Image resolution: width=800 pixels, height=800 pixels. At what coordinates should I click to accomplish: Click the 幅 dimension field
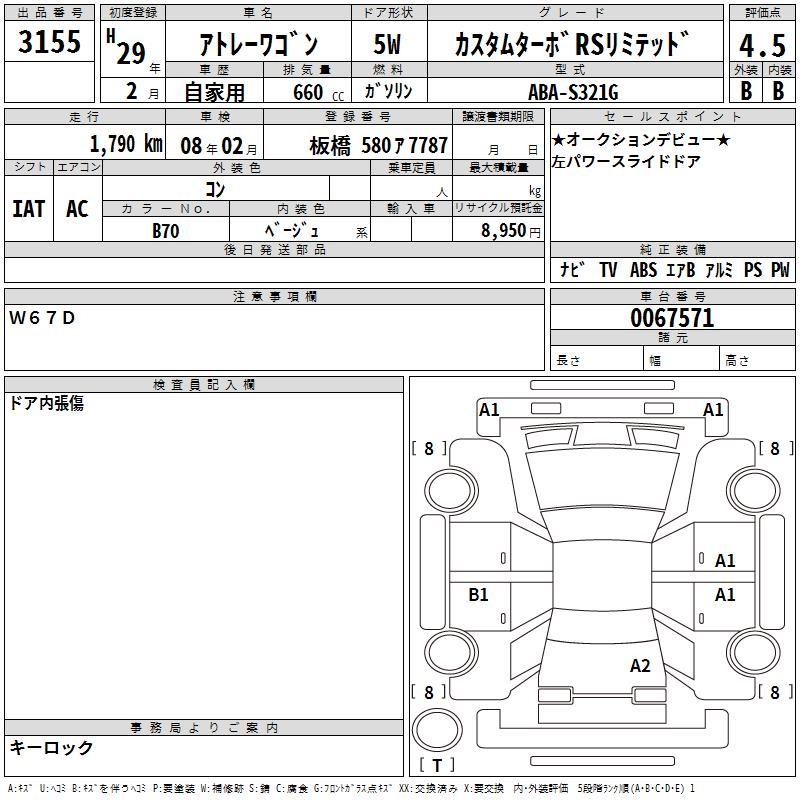point(681,358)
